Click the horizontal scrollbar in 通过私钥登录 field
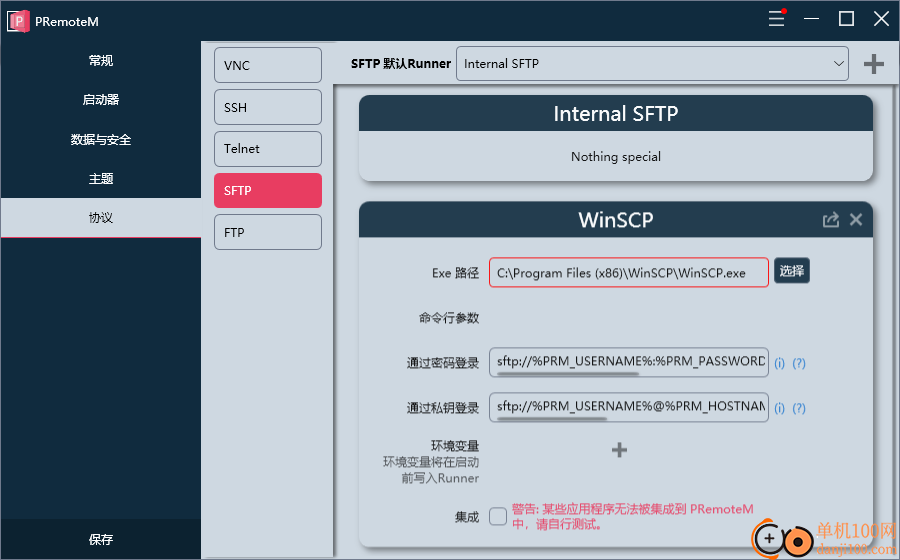Image resolution: width=900 pixels, height=560 pixels. 552,419
